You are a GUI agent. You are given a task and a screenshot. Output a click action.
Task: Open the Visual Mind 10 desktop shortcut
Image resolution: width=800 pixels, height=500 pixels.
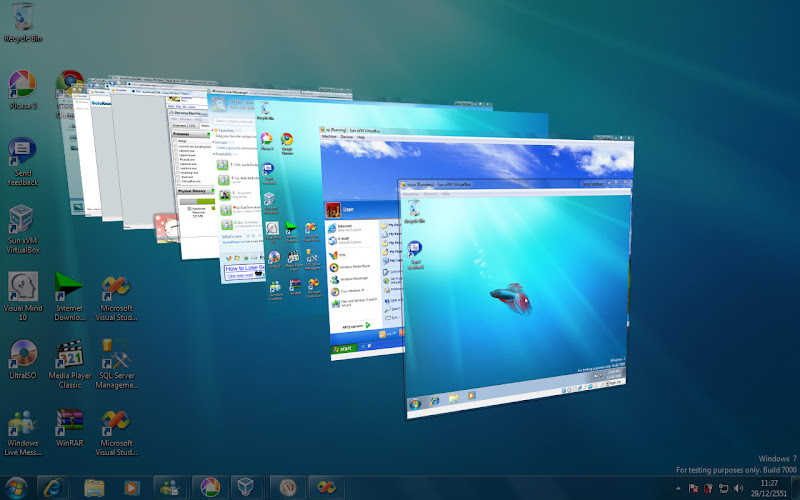tap(22, 296)
